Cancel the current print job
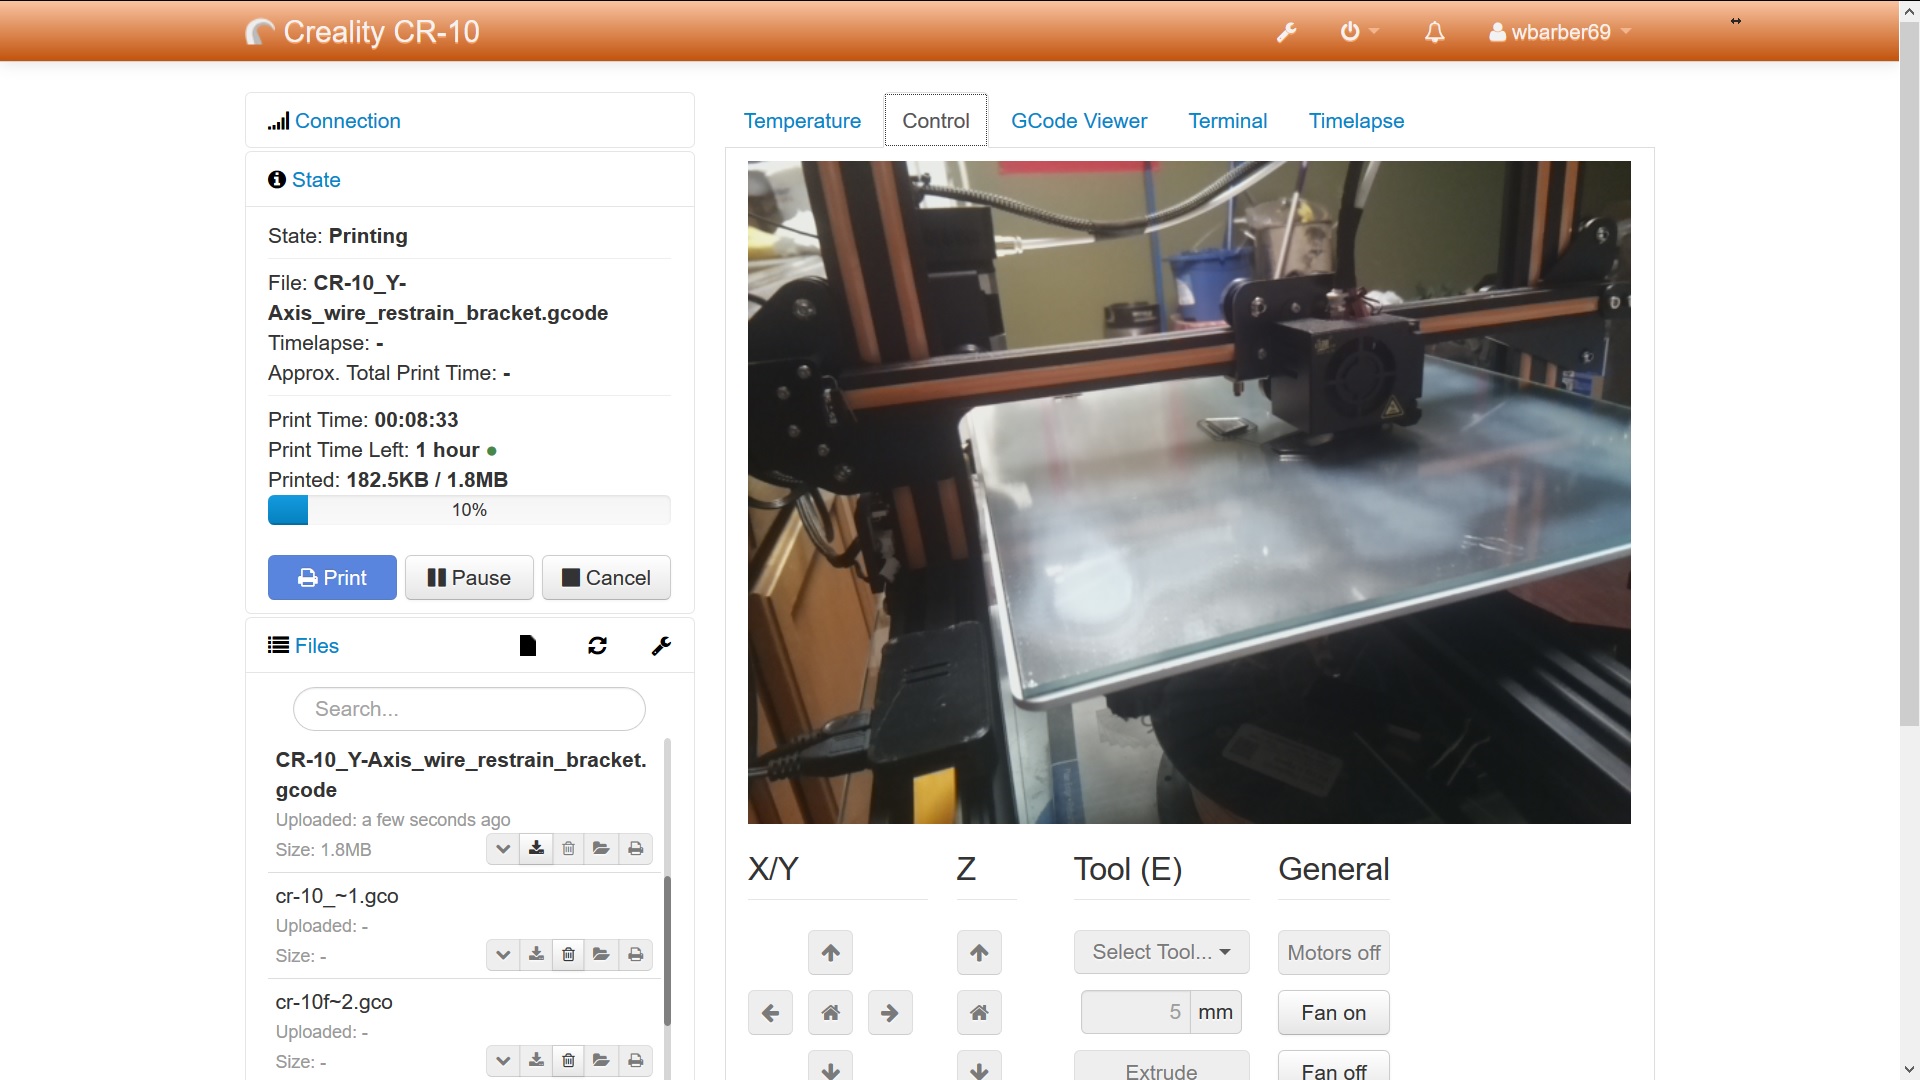 (x=606, y=578)
